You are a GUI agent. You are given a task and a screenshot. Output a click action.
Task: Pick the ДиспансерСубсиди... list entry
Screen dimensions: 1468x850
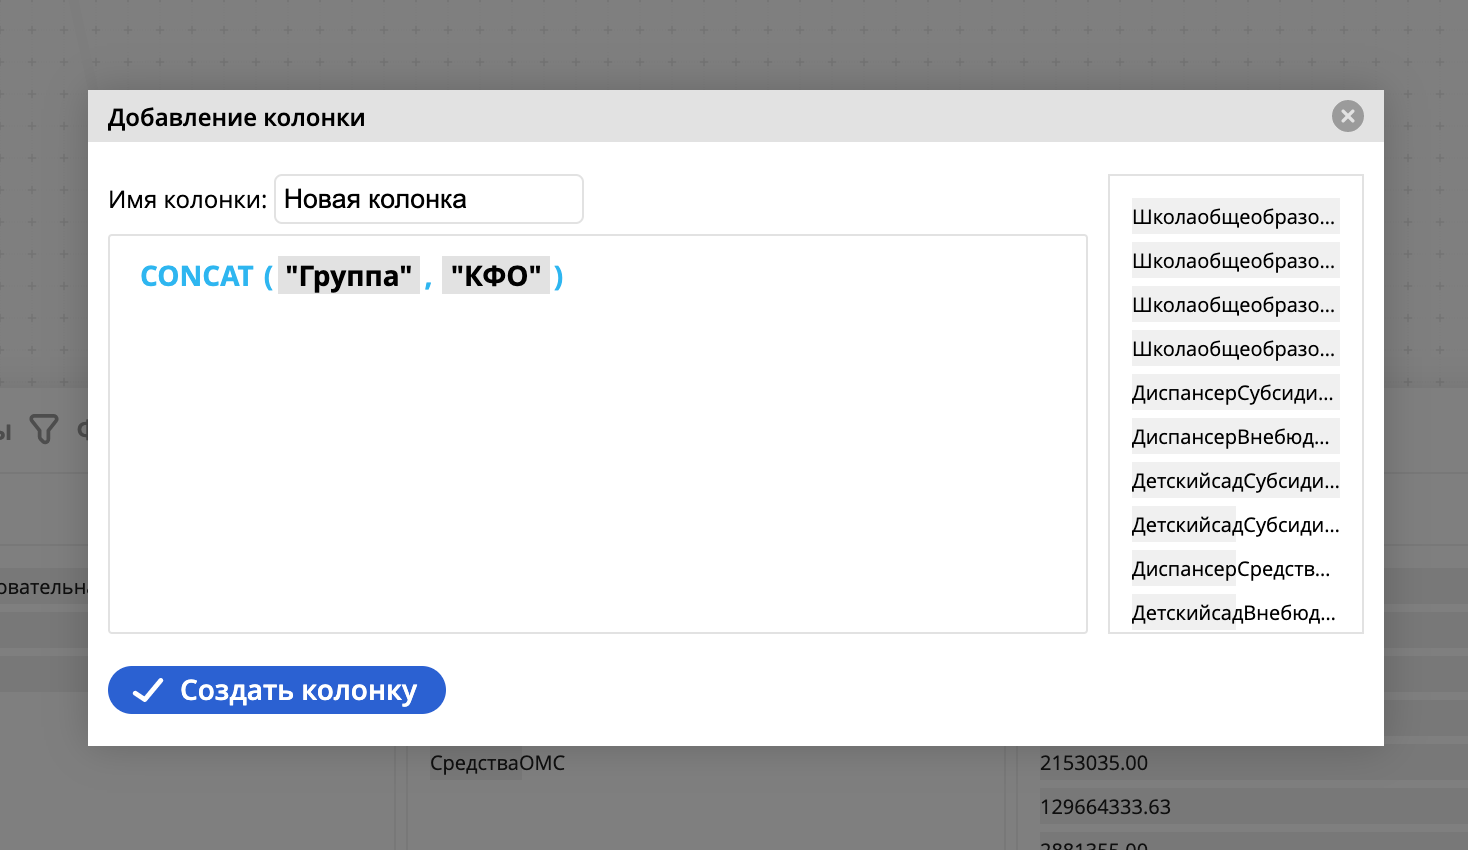(1233, 393)
